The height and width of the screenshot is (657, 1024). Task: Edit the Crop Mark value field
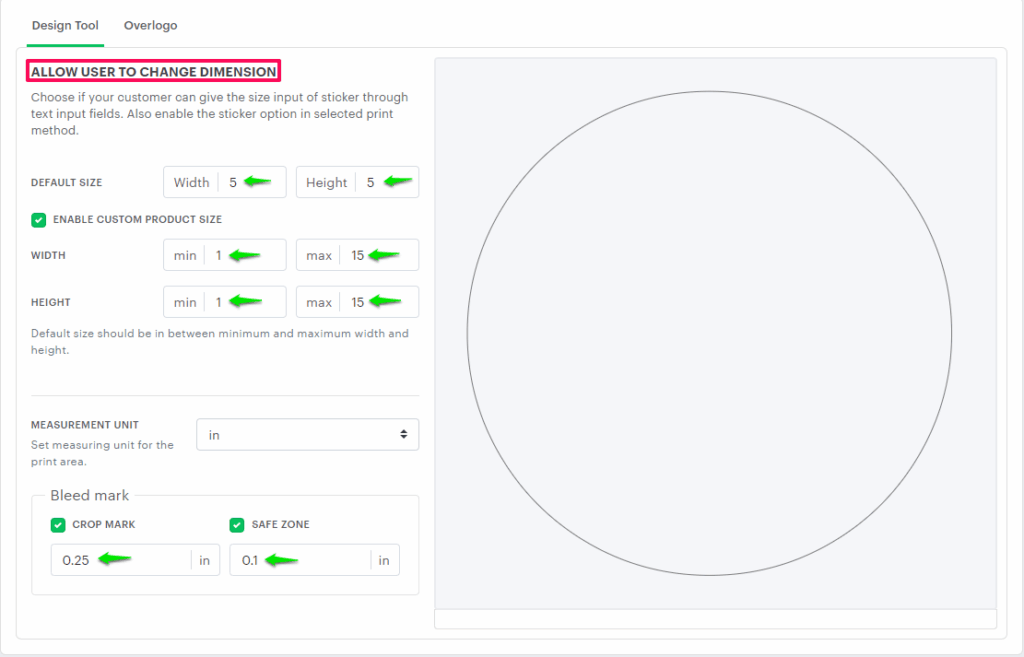pyautogui.click(x=120, y=560)
